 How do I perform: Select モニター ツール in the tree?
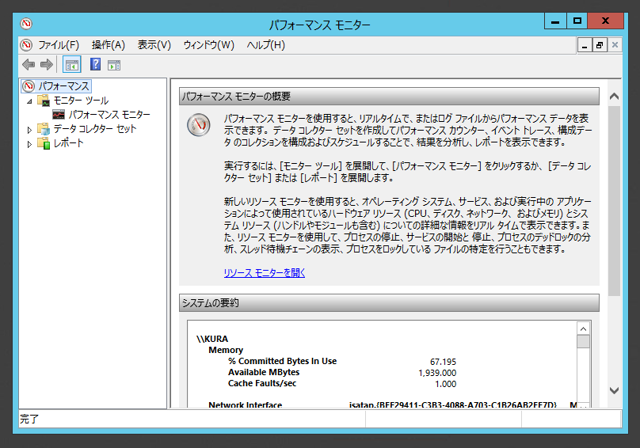pos(81,100)
